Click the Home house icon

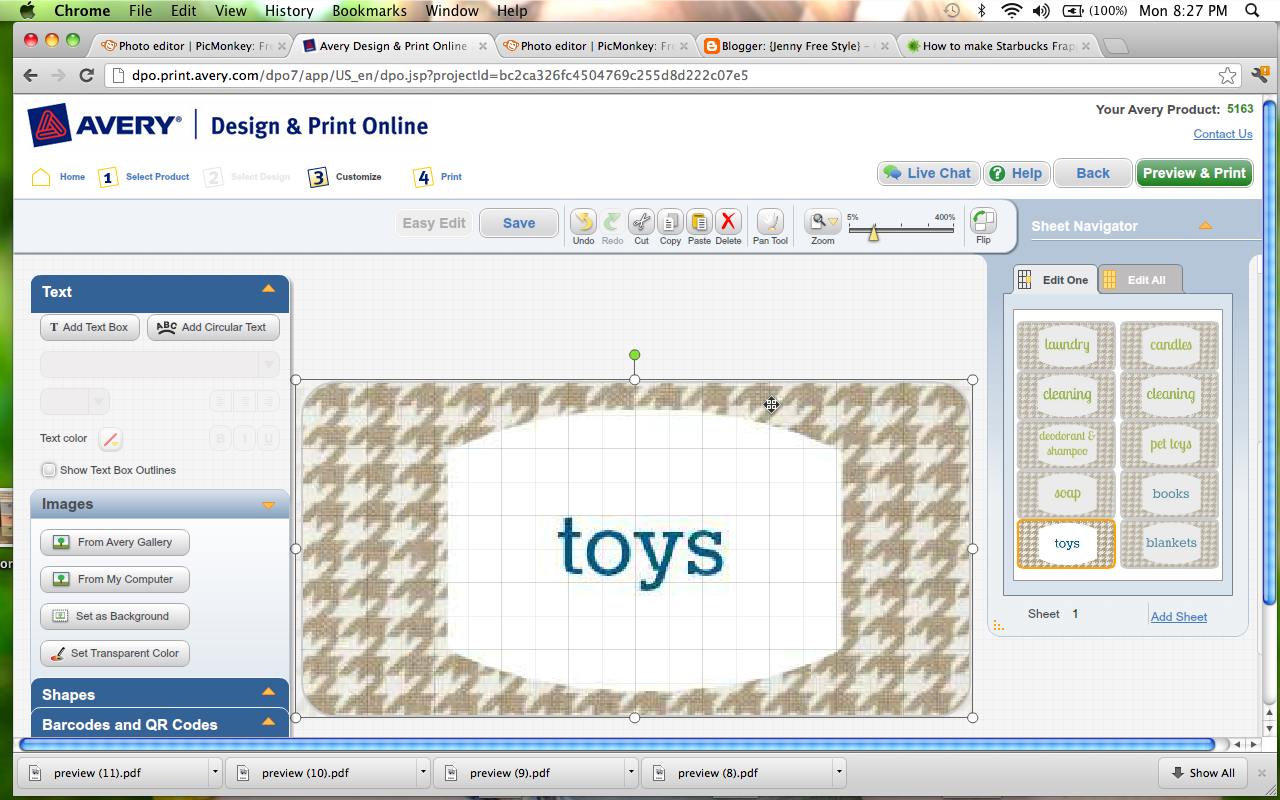[41, 177]
